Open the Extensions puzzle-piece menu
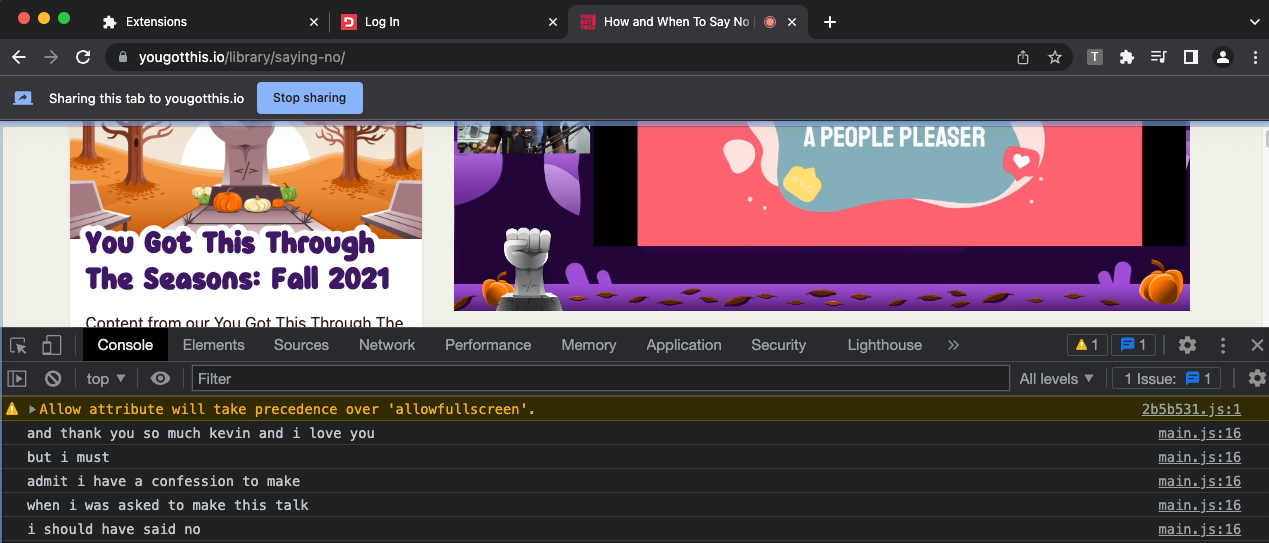 1127,57
